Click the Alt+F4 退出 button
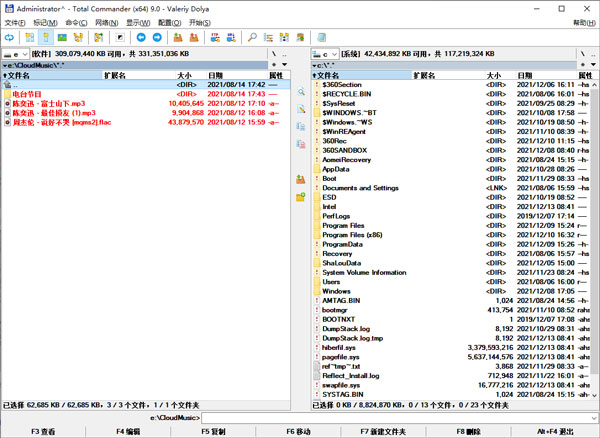600x438 pixels. [x=555, y=431]
